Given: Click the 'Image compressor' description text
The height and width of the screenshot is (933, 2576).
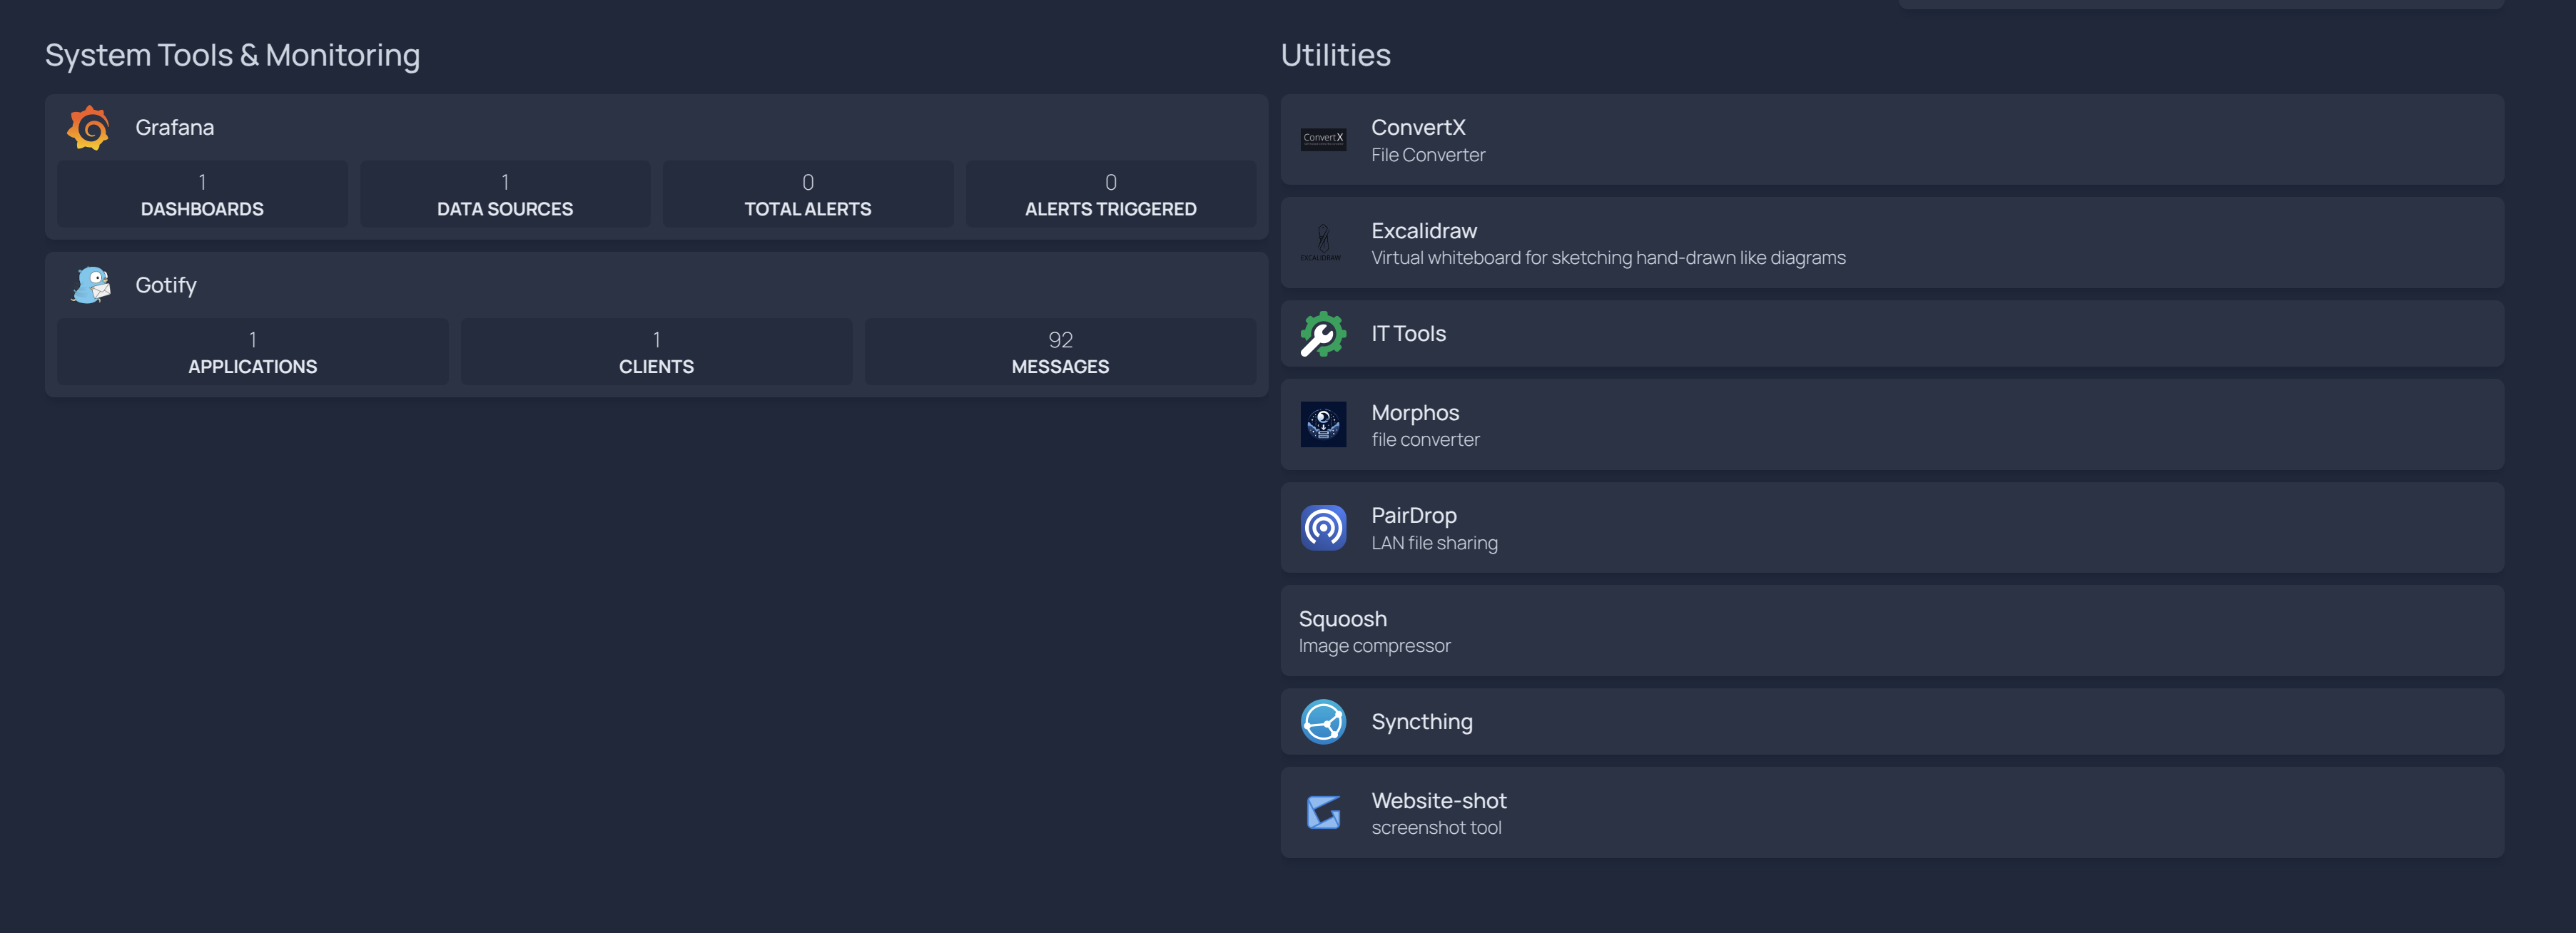Looking at the screenshot, I should (1374, 646).
